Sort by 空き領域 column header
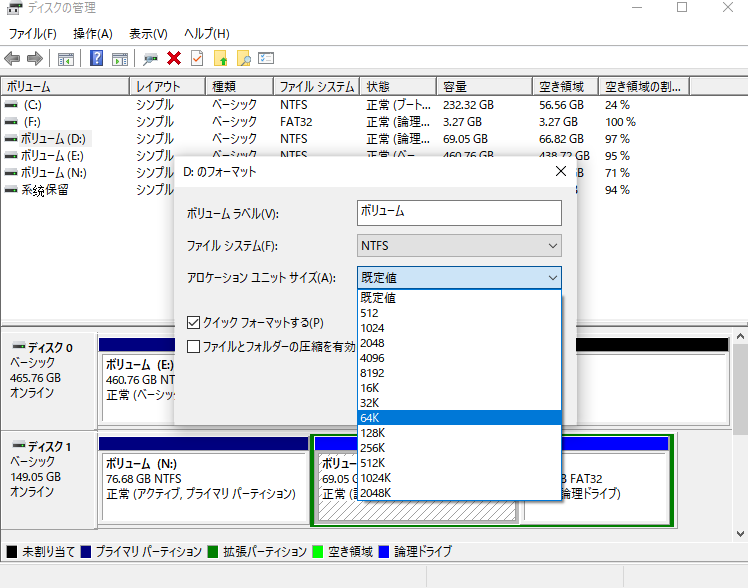The image size is (748, 588). pos(565,87)
